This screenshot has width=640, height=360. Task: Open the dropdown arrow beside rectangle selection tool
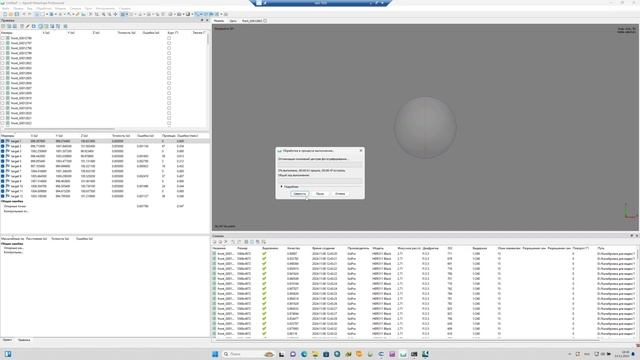point(47,14)
